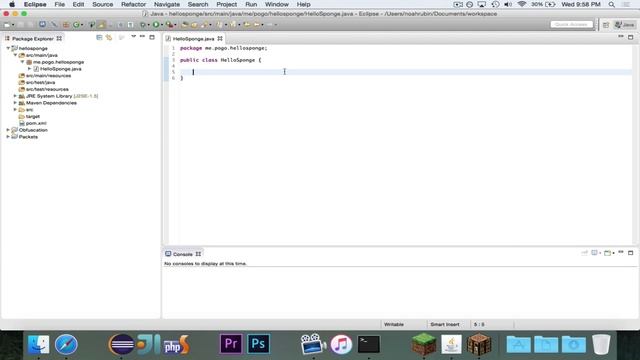Select src/main/resources folder

[x=48, y=76]
